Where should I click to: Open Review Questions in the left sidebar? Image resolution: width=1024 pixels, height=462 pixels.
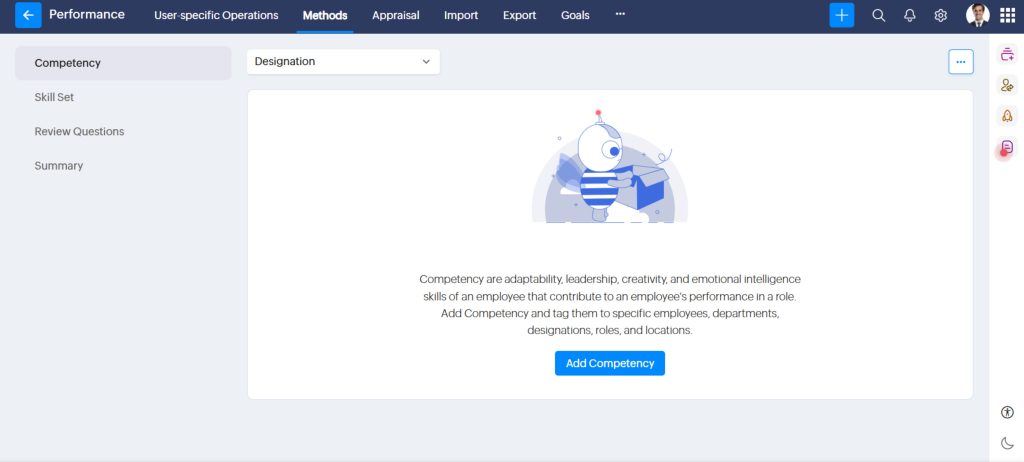(79, 131)
